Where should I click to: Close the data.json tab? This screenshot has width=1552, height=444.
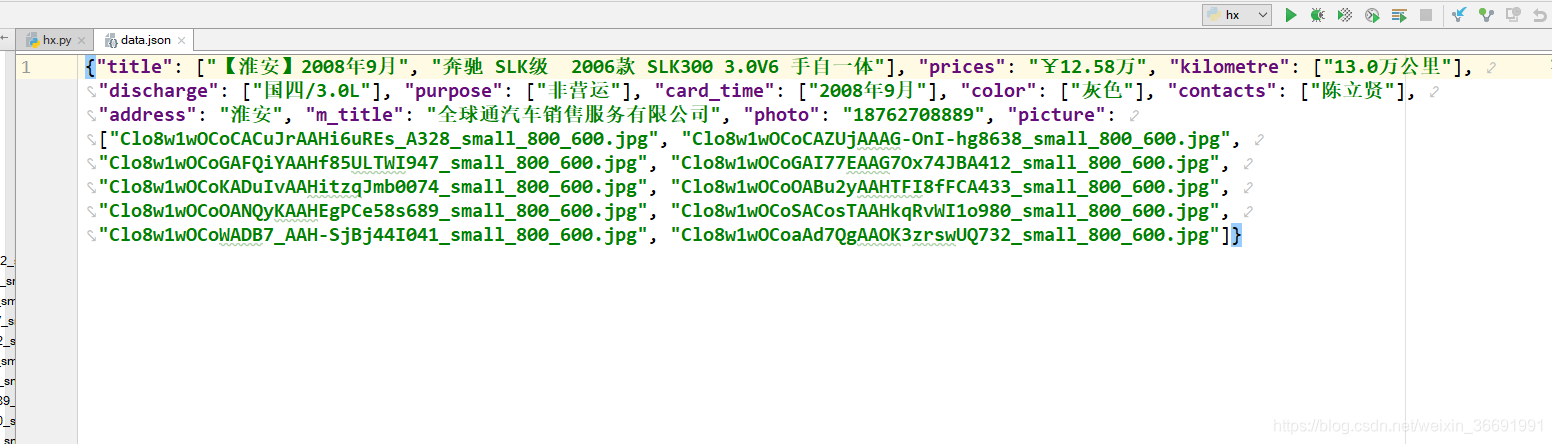pos(182,41)
